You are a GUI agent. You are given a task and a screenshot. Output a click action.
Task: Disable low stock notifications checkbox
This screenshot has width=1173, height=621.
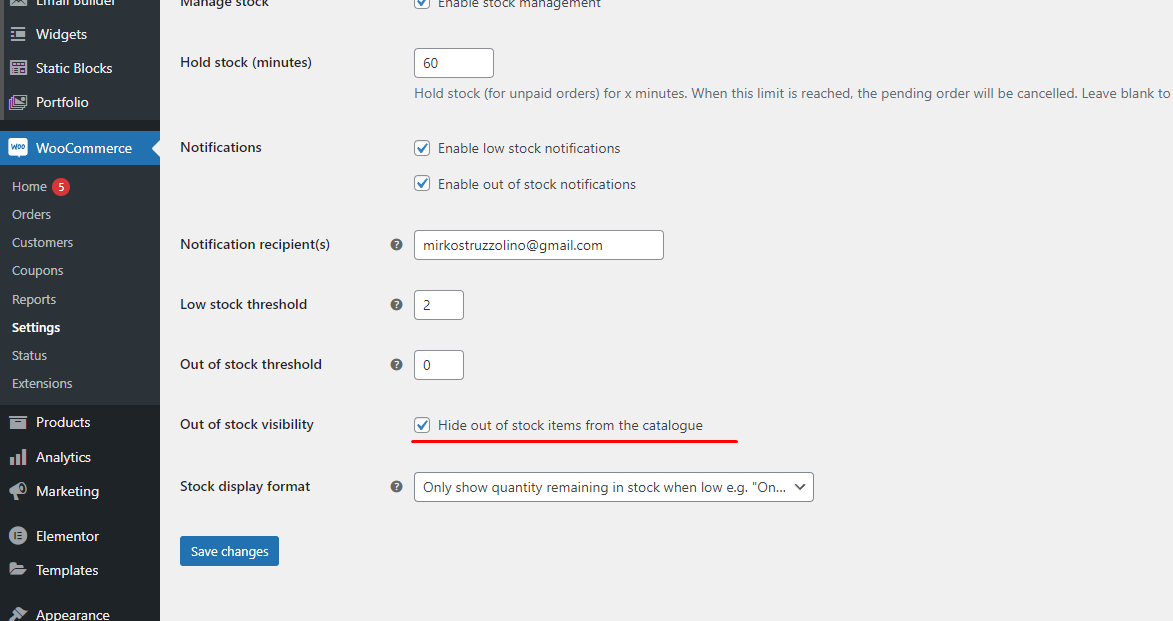(x=422, y=148)
